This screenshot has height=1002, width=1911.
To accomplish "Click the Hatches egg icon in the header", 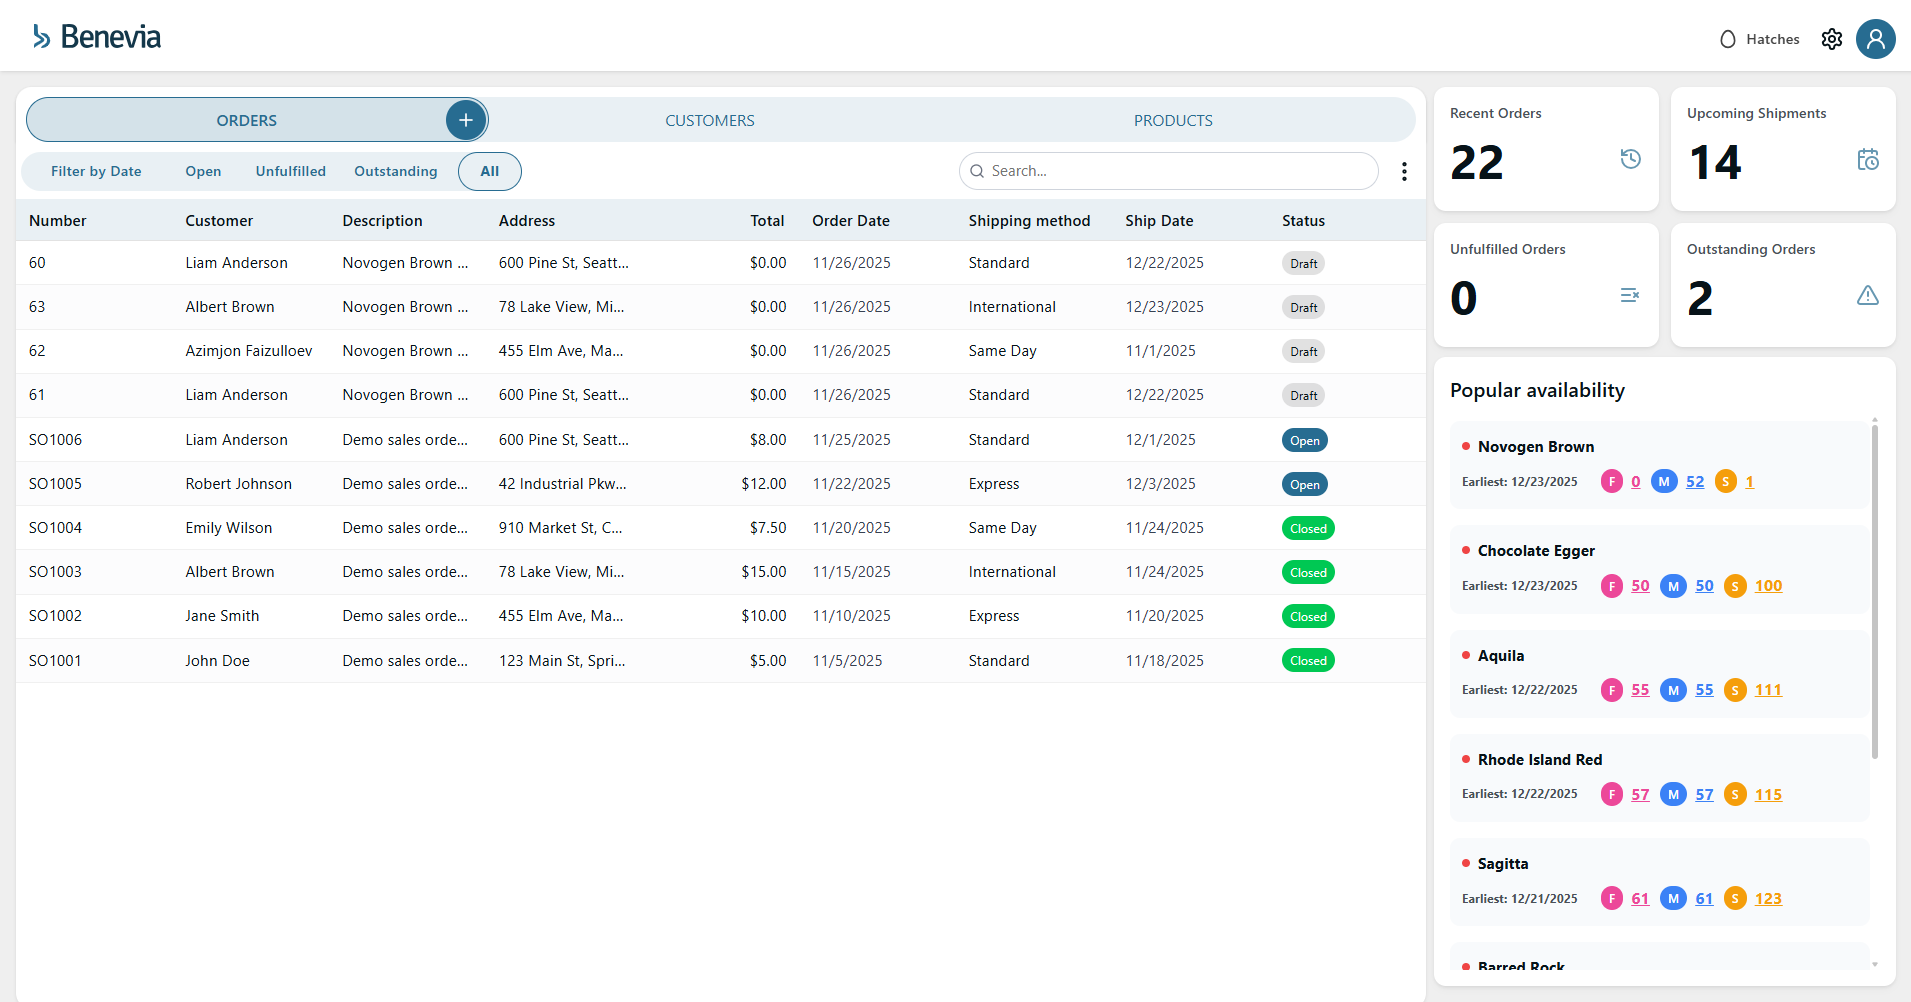I will (x=1728, y=39).
